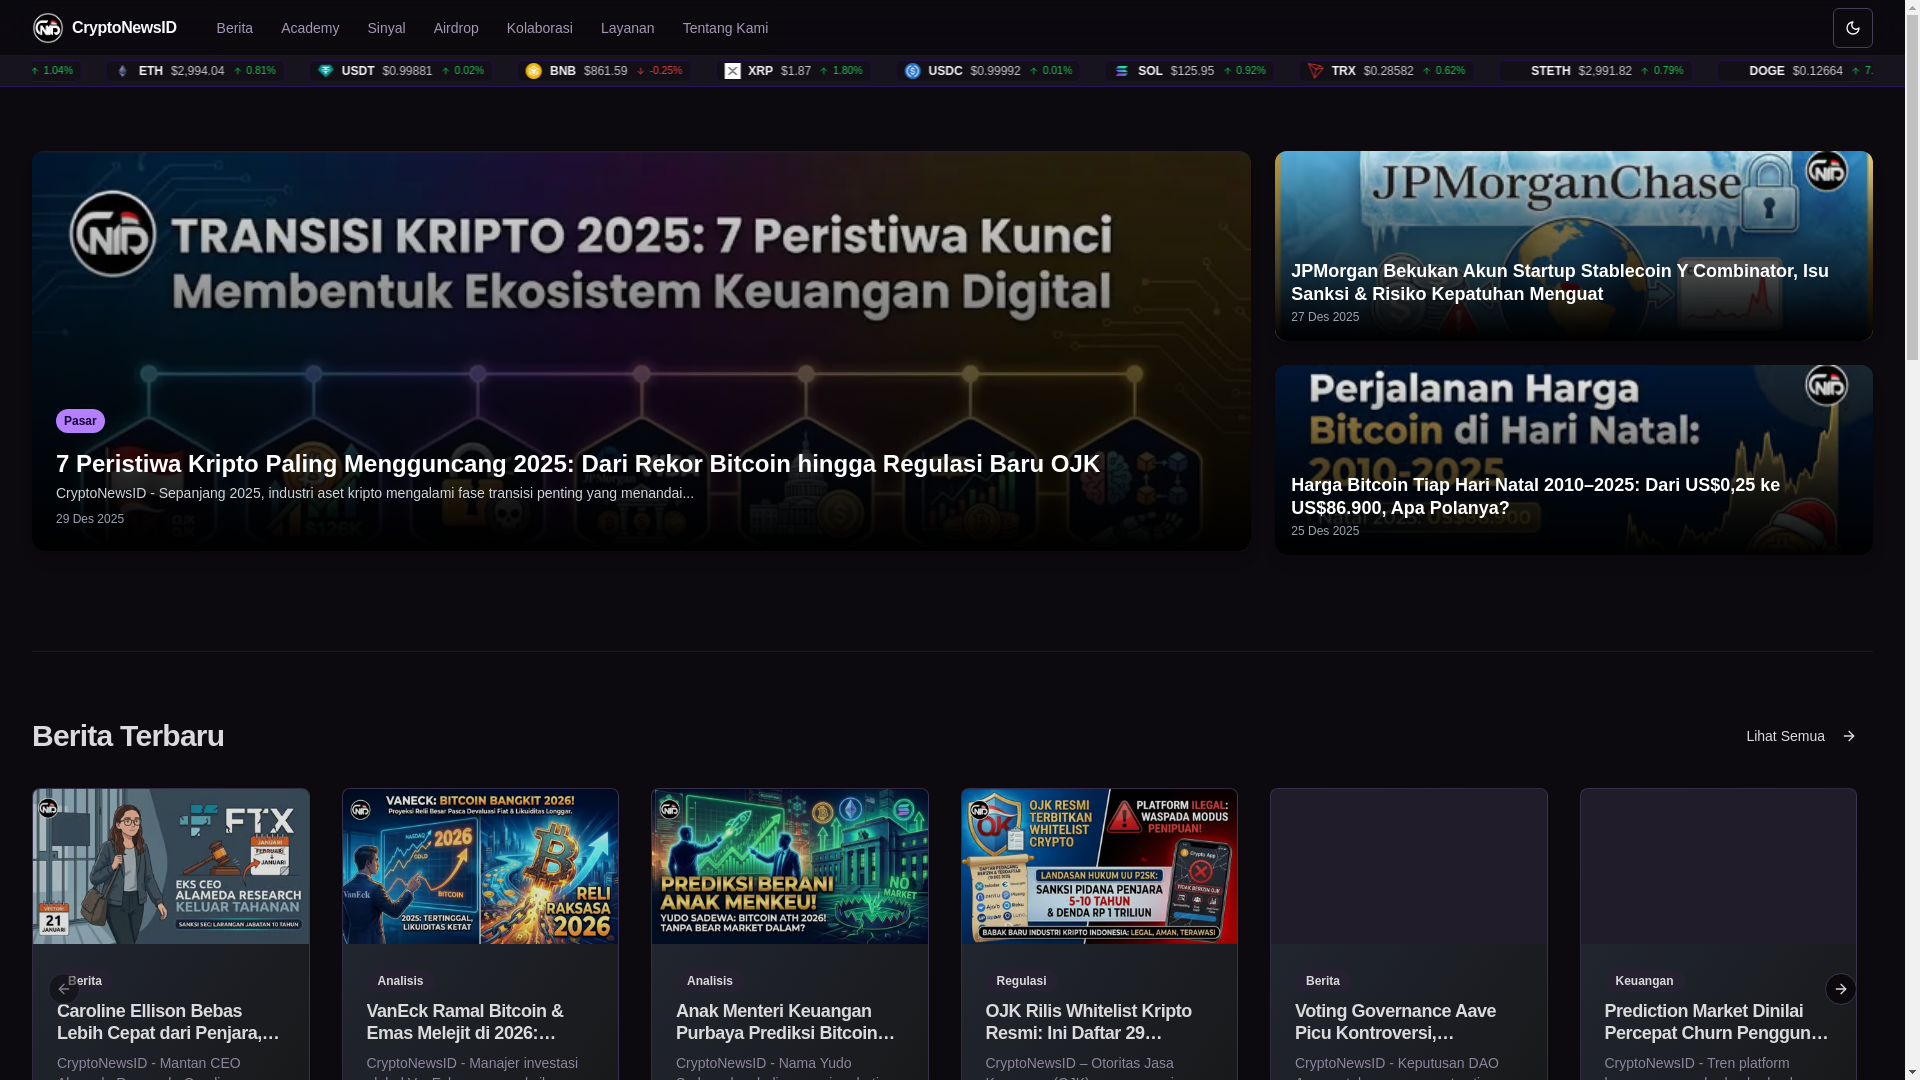The image size is (1920, 1080).
Task: Click the USDC ticker coin icon
Action: click(913, 71)
